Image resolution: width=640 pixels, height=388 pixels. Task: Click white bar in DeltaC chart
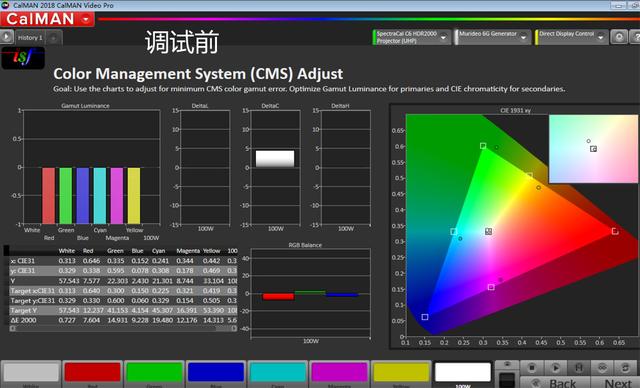pyautogui.click(x=275, y=159)
